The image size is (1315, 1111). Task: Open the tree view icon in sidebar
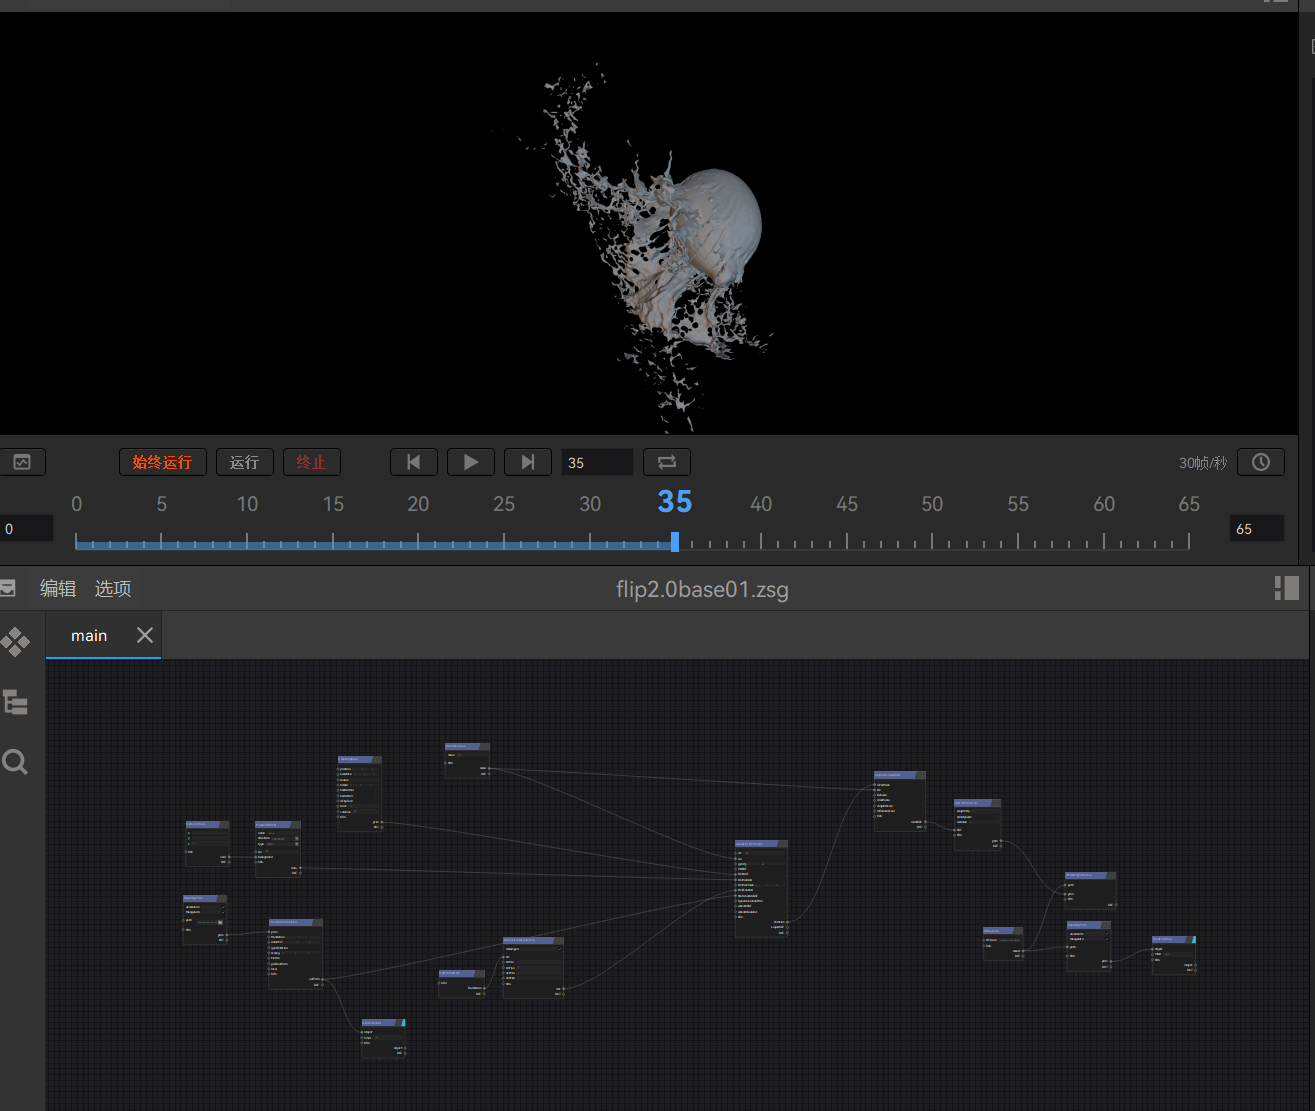coord(15,702)
